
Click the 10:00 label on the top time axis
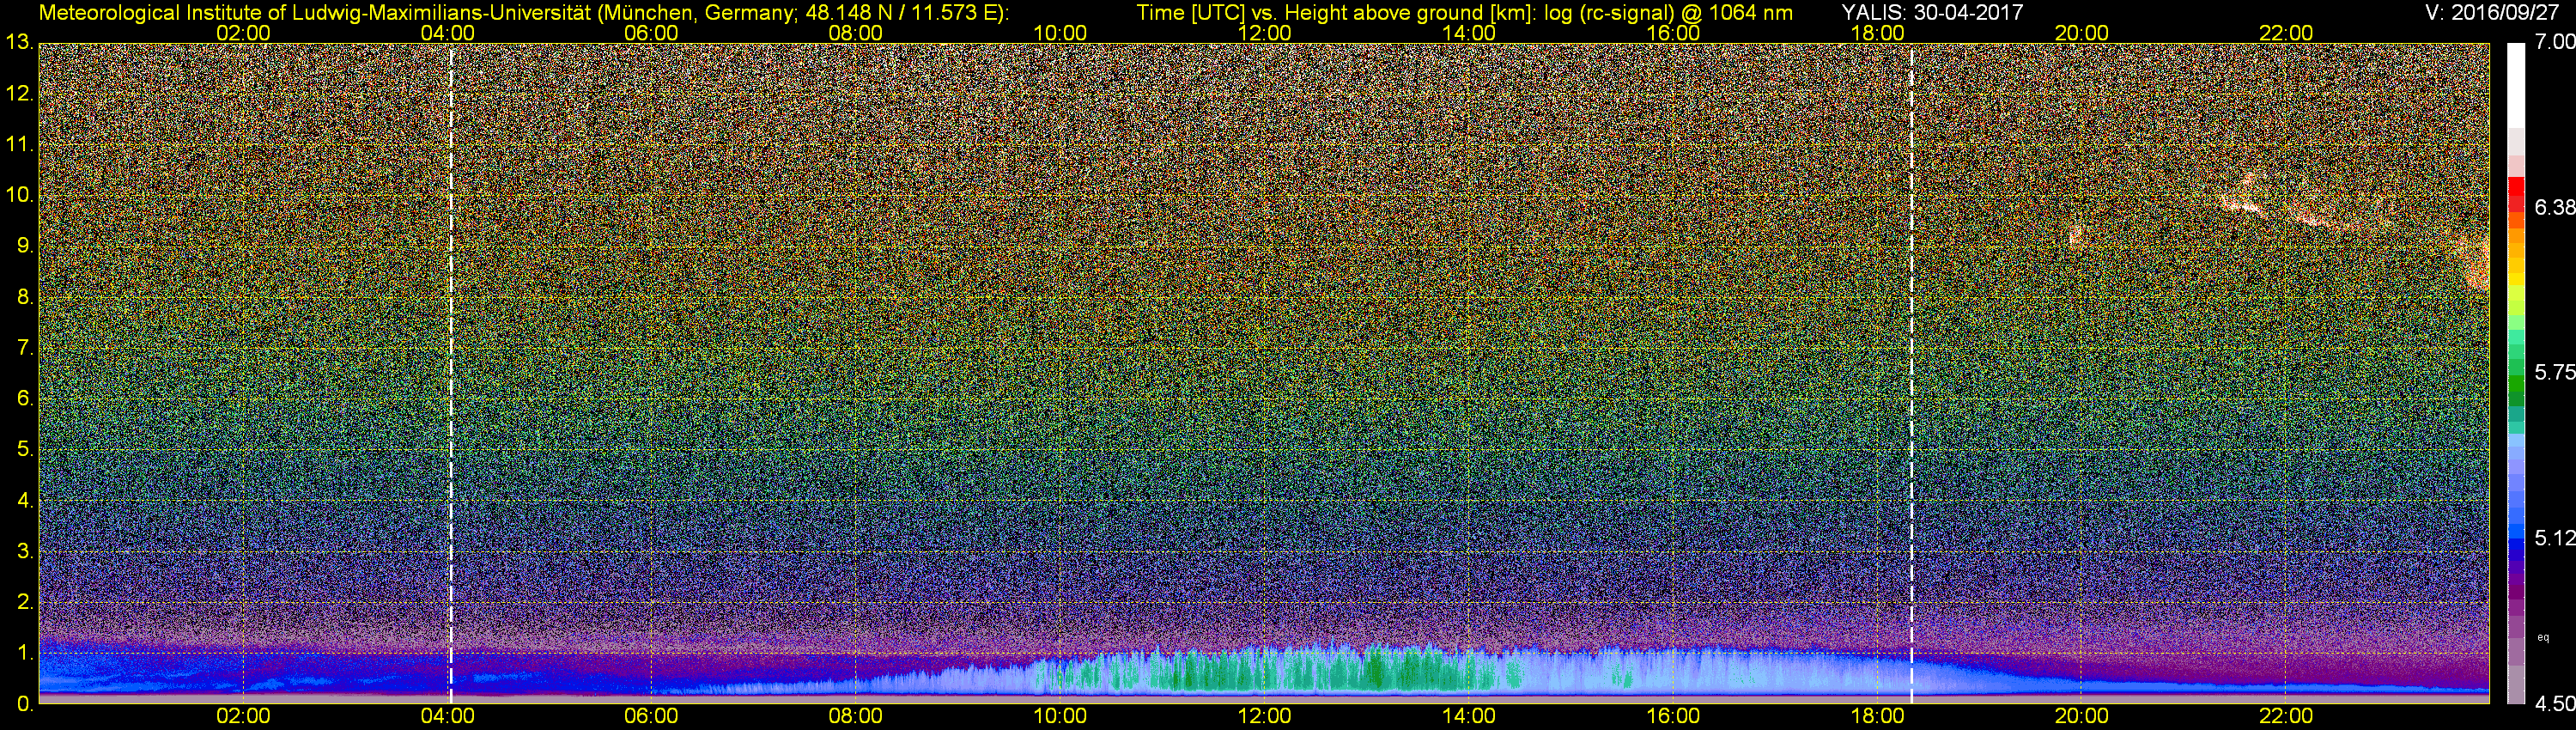(1060, 33)
